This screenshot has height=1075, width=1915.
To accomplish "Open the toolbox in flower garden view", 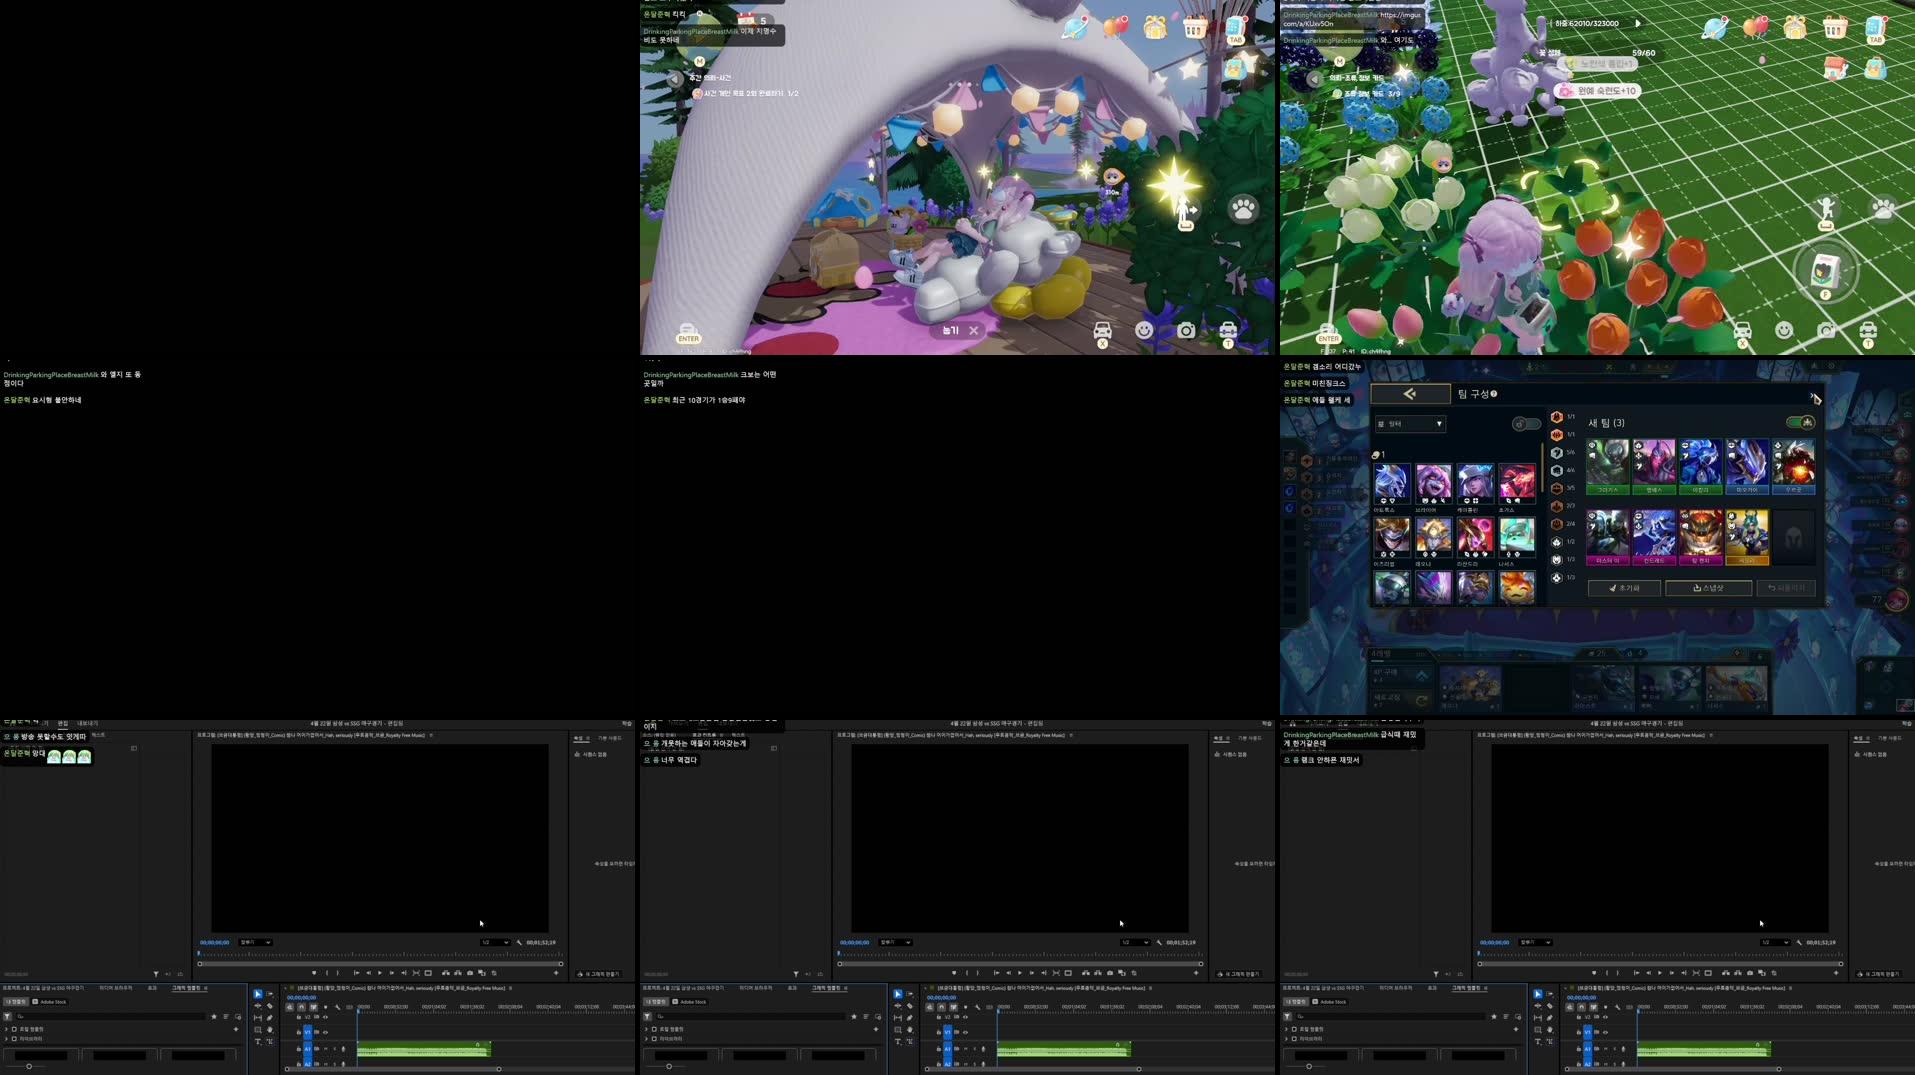I will click(x=1868, y=332).
